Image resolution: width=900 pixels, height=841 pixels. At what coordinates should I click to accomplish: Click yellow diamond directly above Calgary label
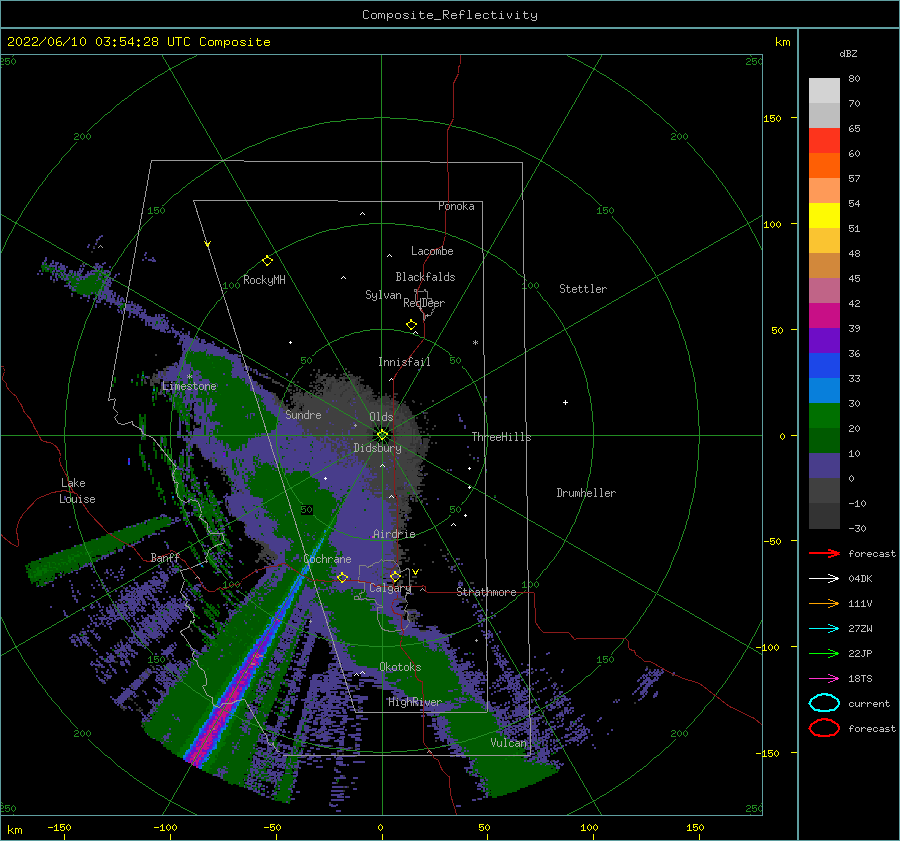[395, 576]
